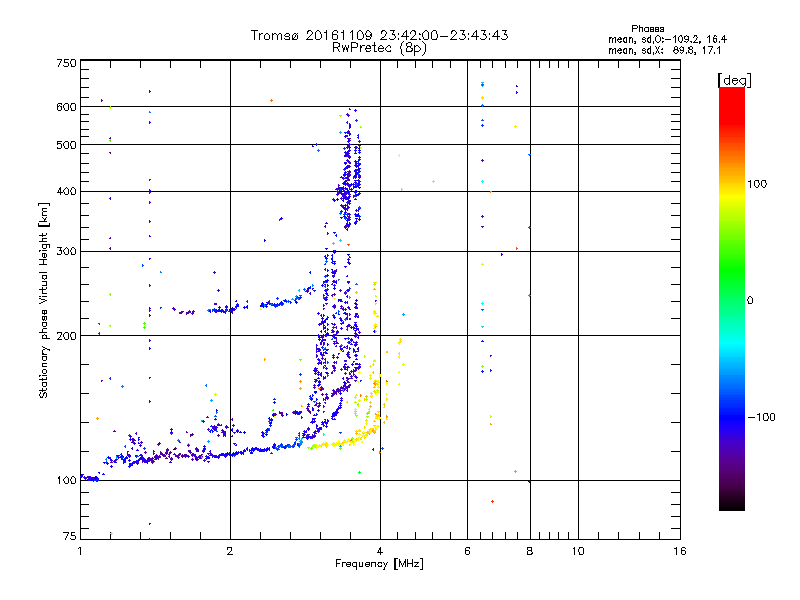The image size is (800, 600).
Task: Click the rainbow phase color bar
Action: tap(732, 298)
